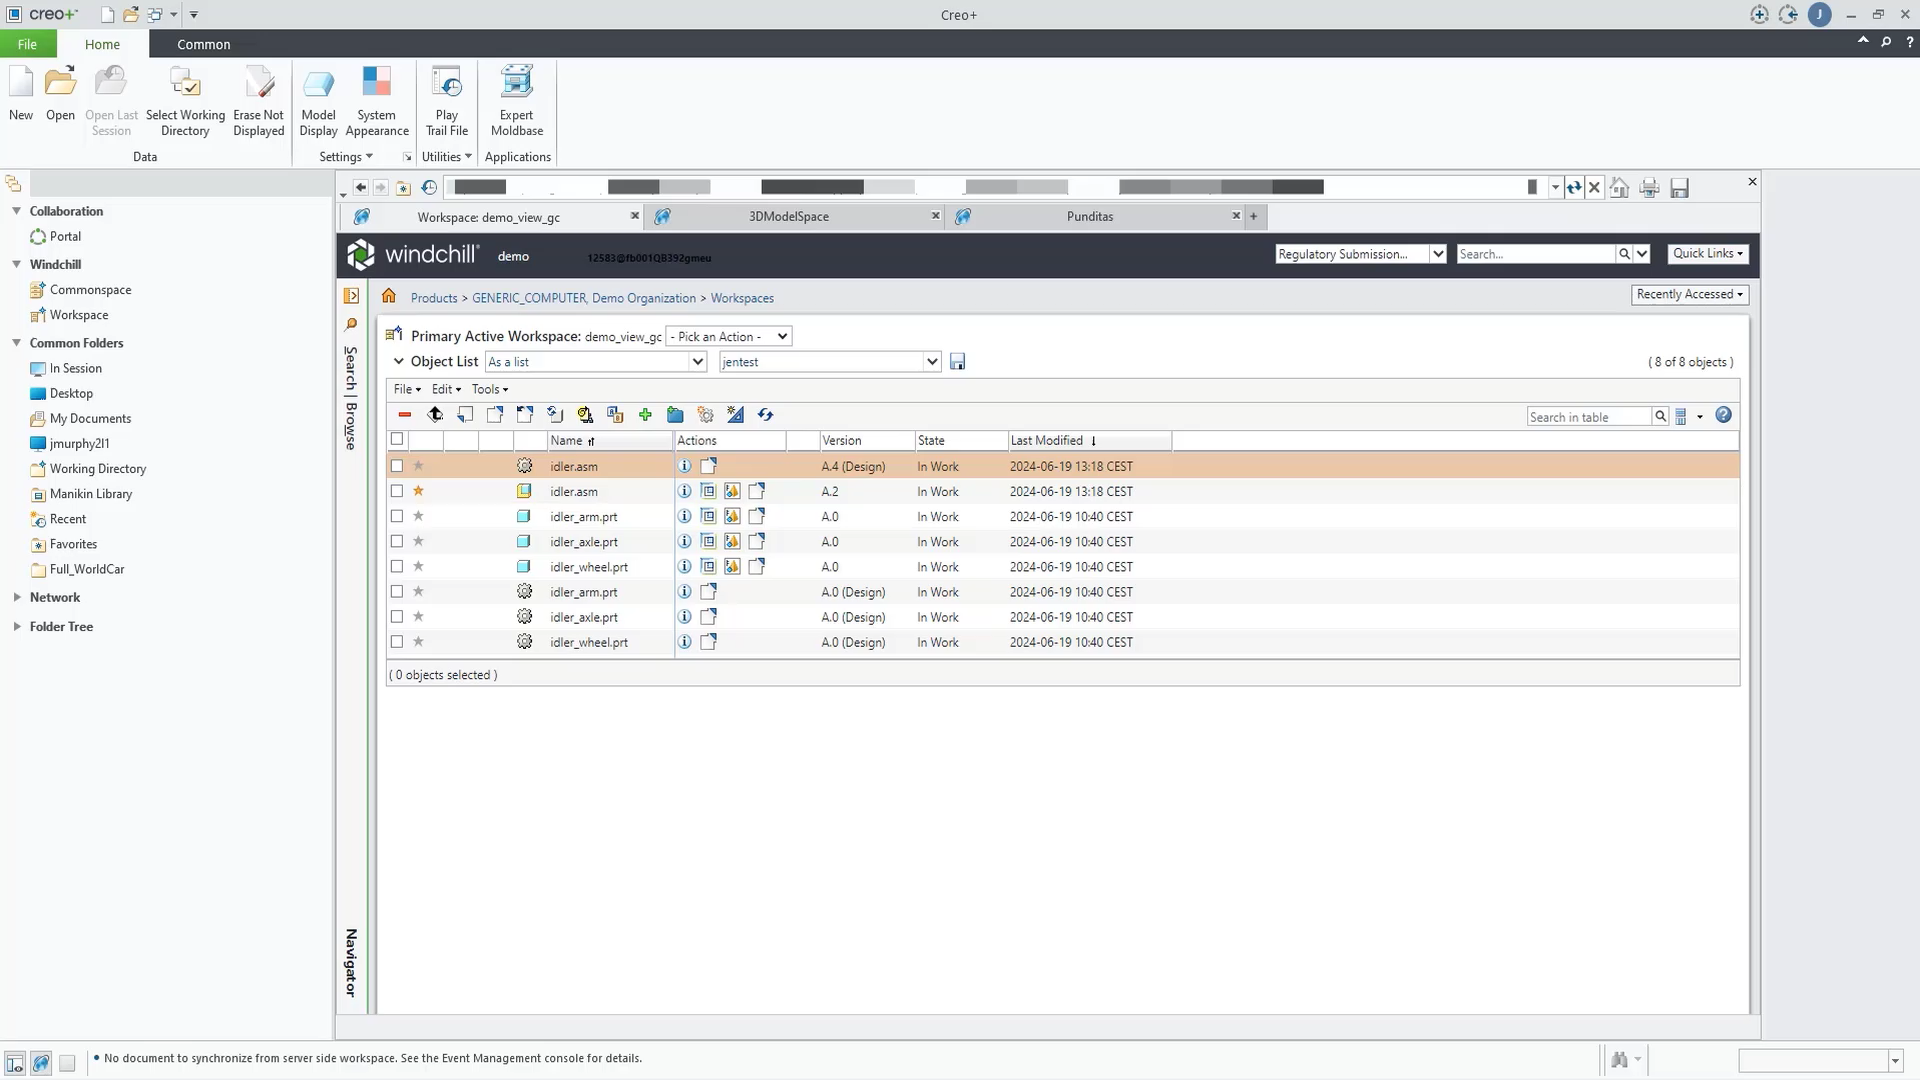
Task: Open the table help question mark icon
Action: coord(1723,415)
